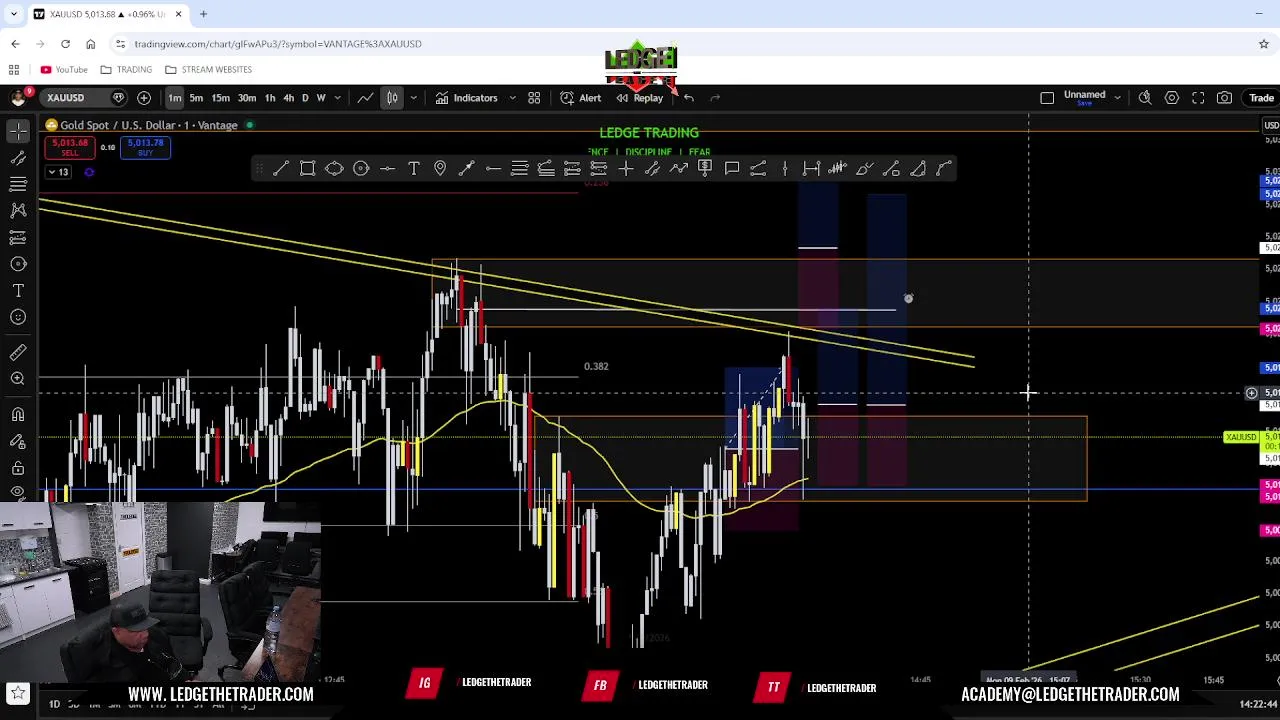1280x720 pixels.
Task: Switch to the 1m timeframe
Action: (x=175, y=98)
